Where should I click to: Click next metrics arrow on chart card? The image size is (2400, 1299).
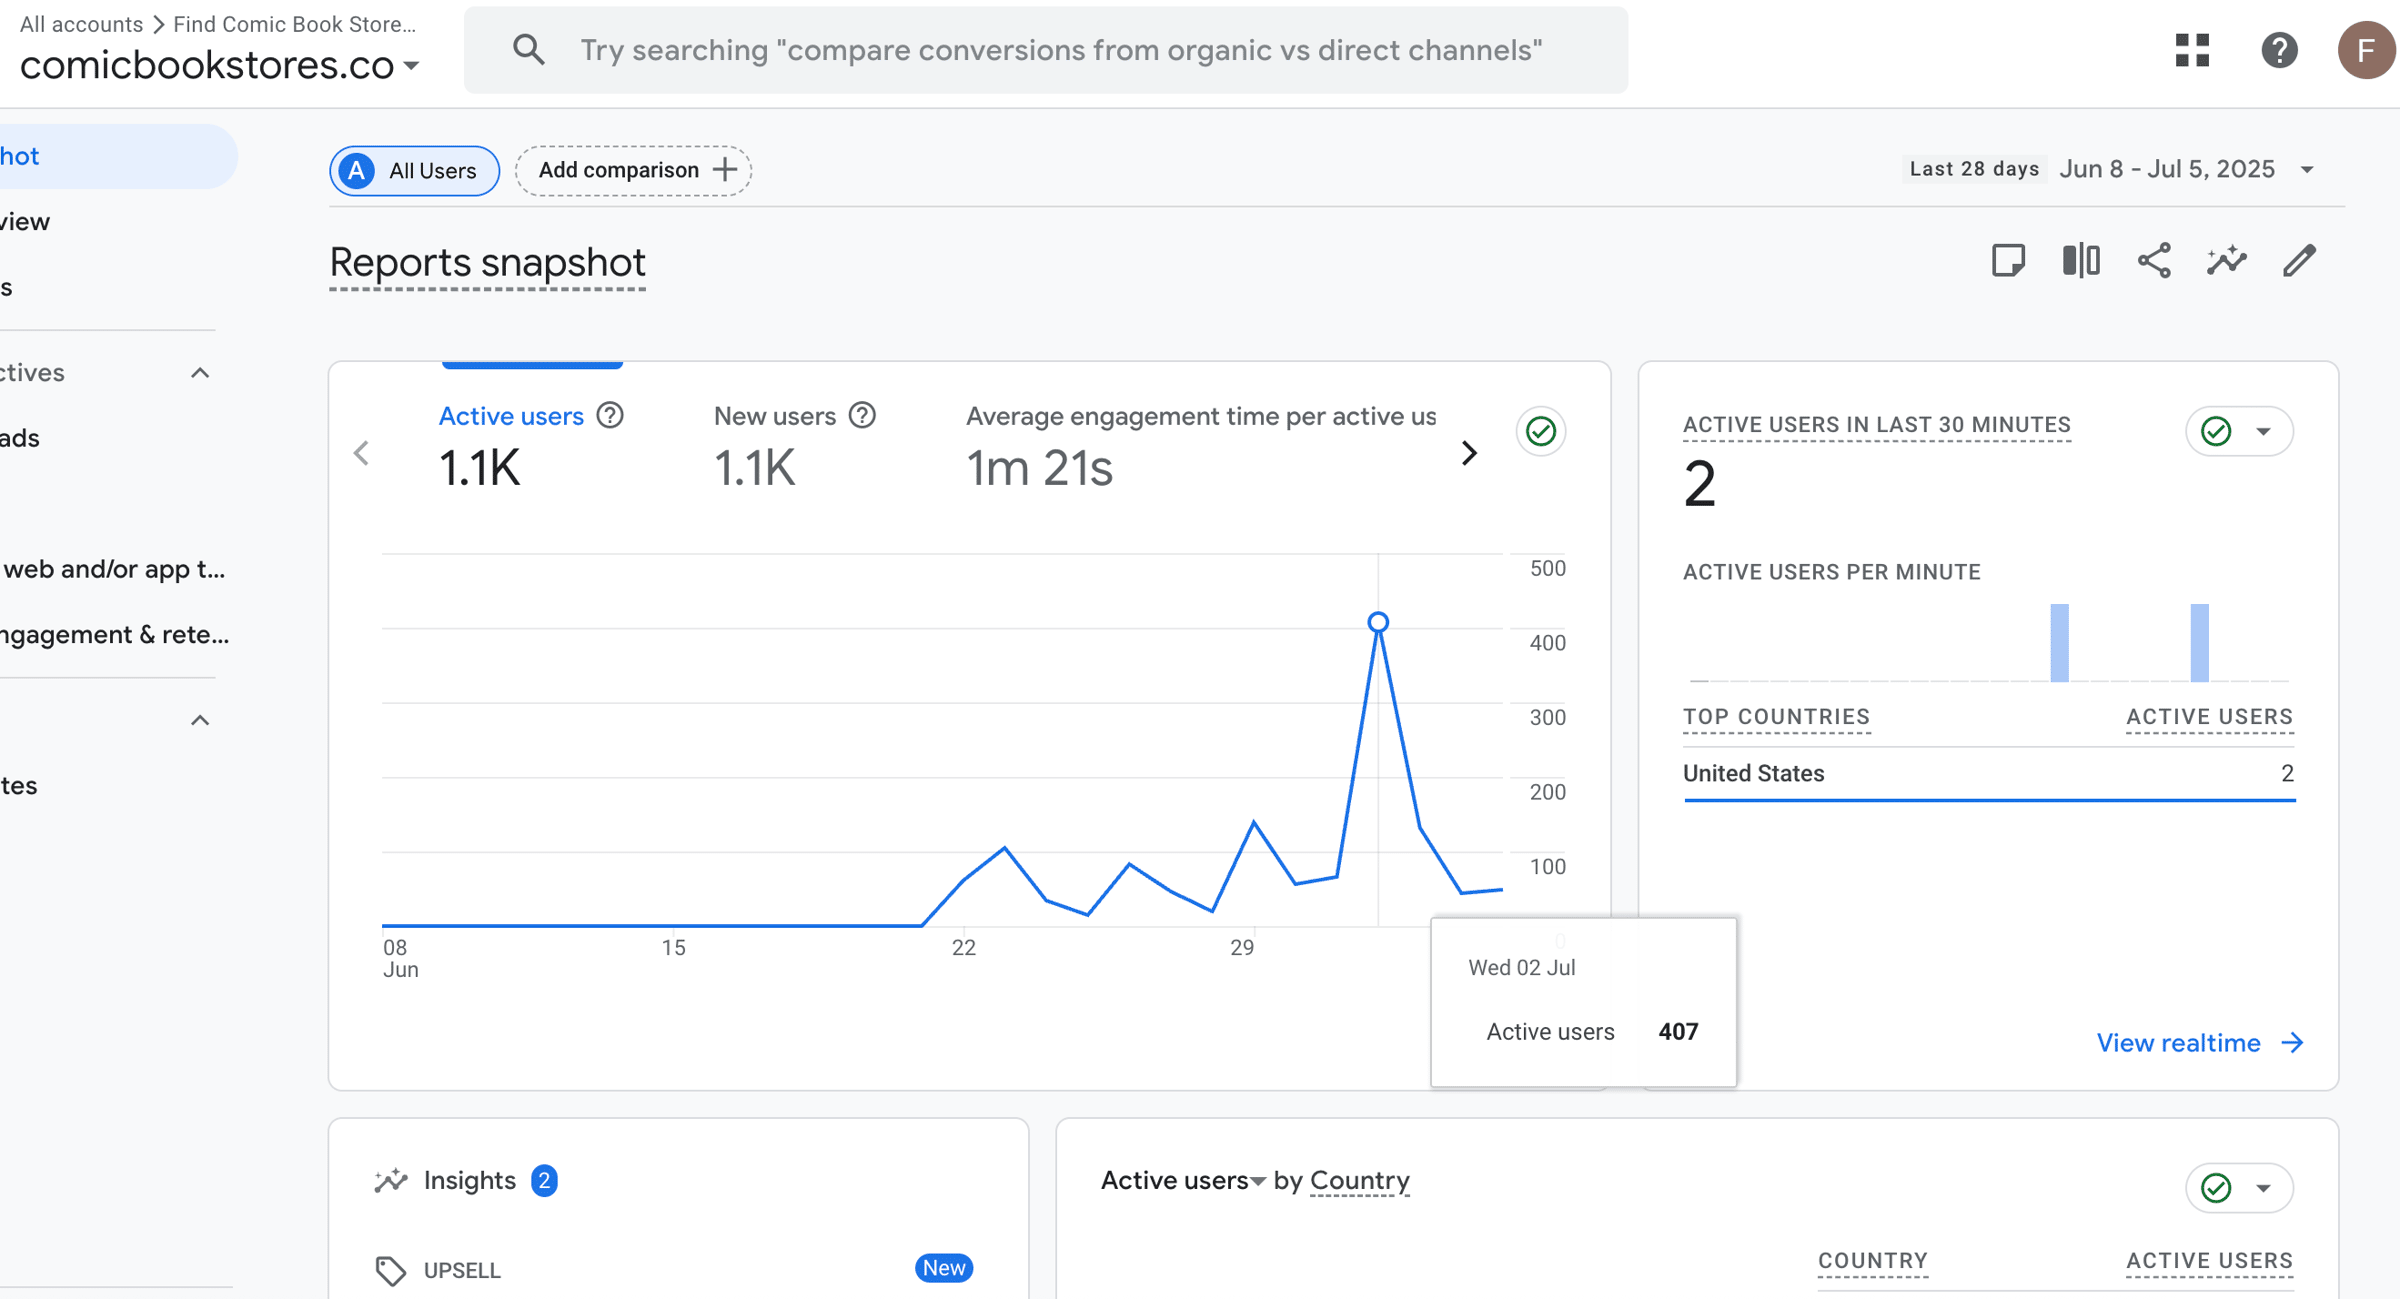coord(1469,453)
